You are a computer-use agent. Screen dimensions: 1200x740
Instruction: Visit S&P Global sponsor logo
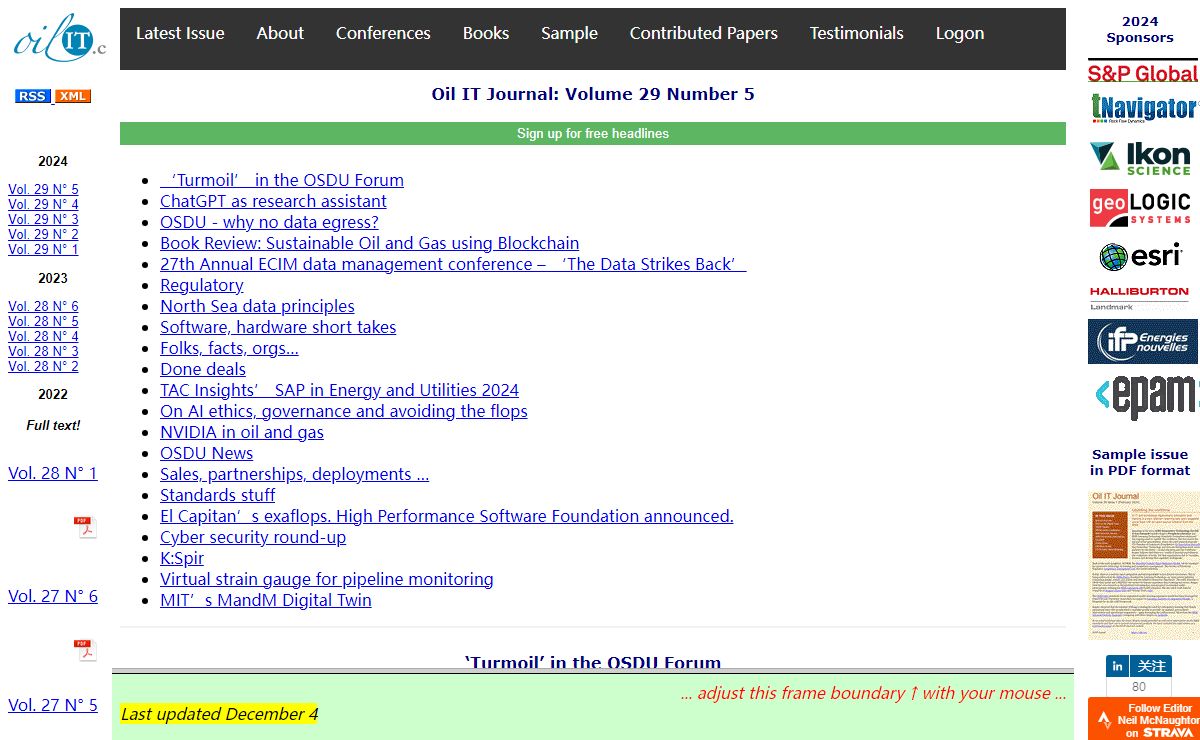coord(1143,73)
